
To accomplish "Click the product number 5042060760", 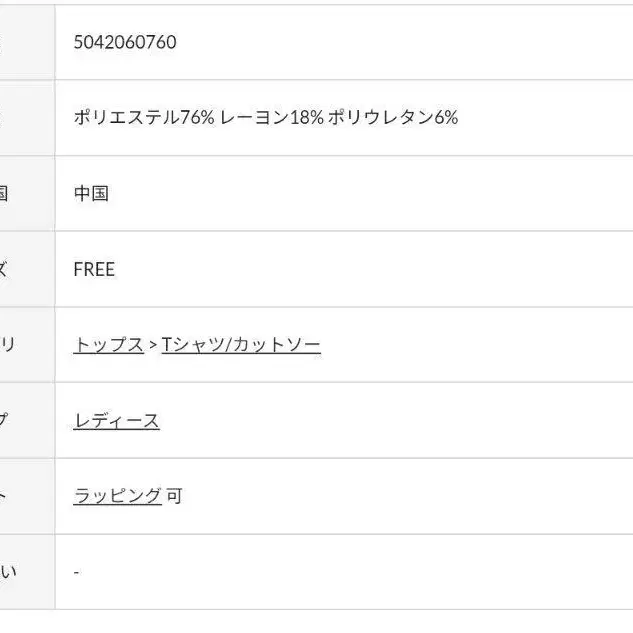I will (x=125, y=42).
